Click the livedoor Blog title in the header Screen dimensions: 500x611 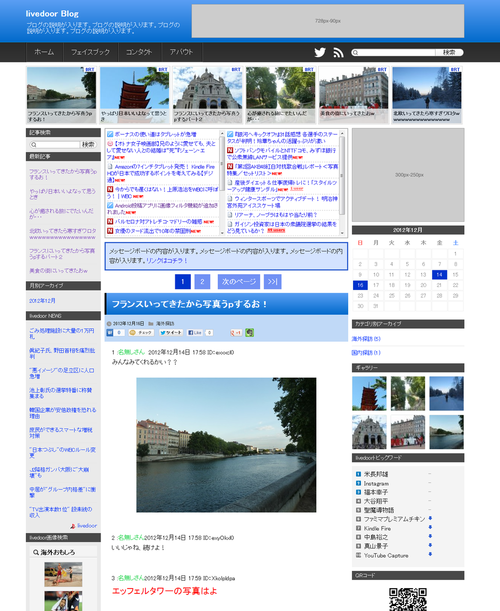(52, 14)
